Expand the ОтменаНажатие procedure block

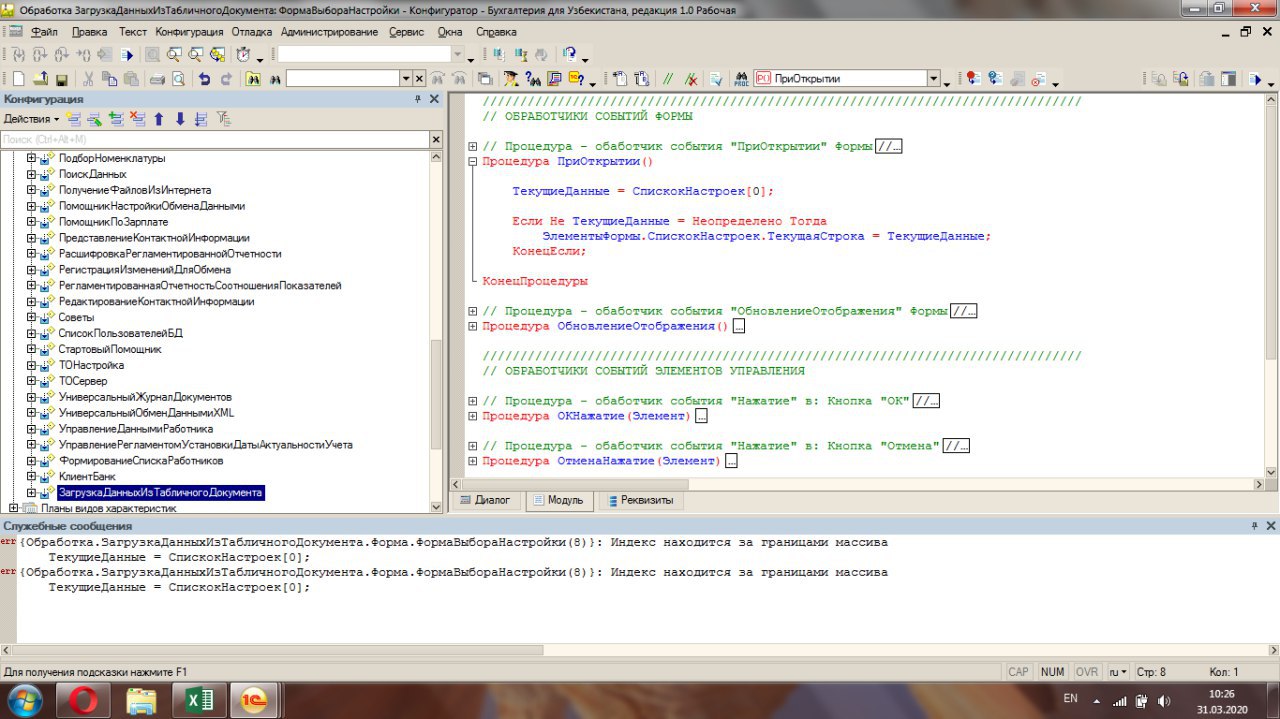click(473, 461)
